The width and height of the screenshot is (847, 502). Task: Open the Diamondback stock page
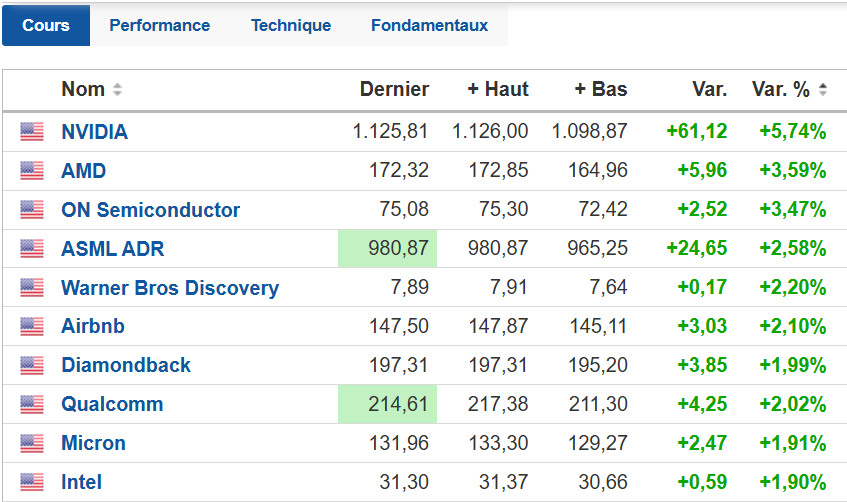[126, 365]
